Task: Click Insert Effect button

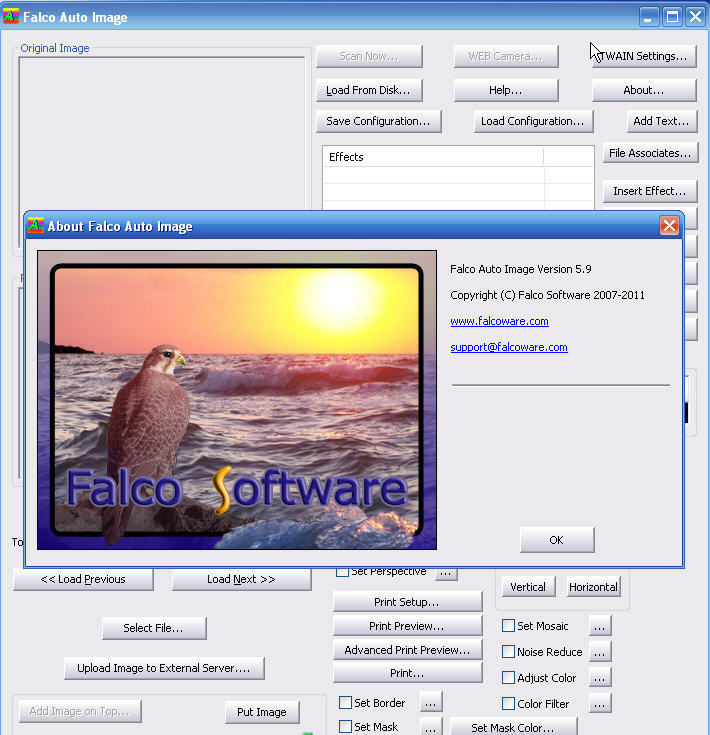Action: [650, 191]
